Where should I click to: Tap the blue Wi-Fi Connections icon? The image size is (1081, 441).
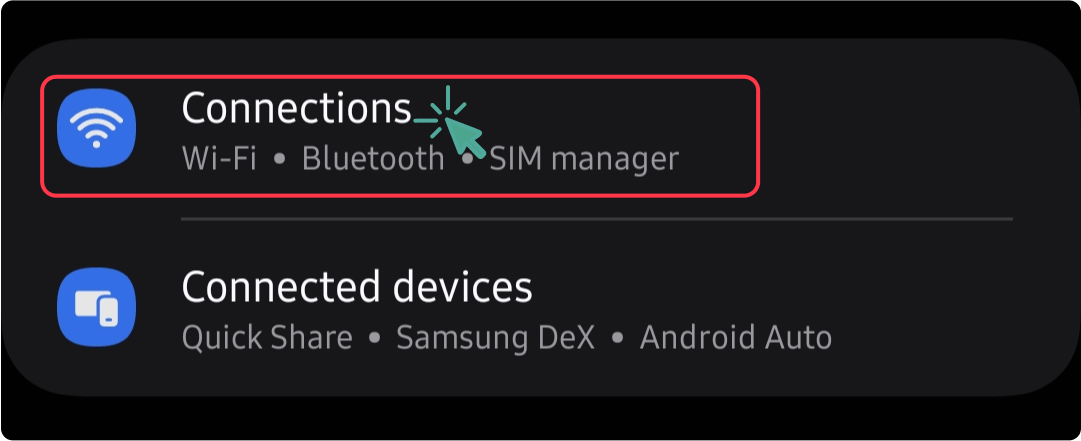96,129
